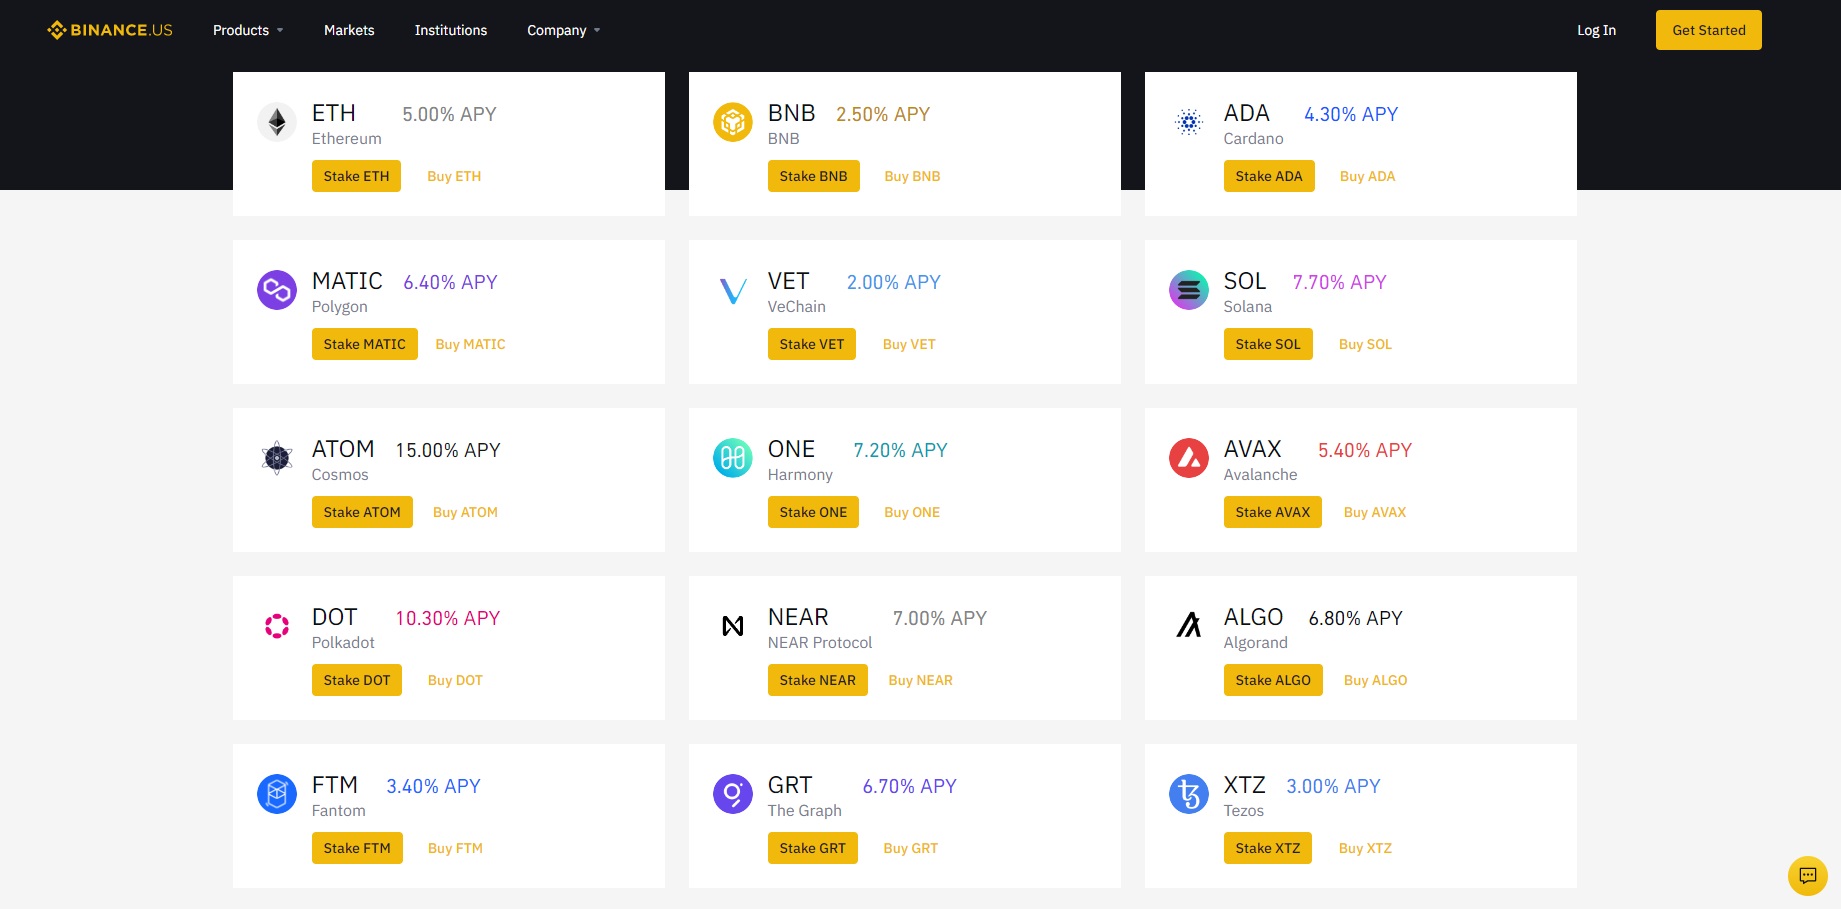This screenshot has width=1841, height=909.
Task: Click the Ethereum coin icon
Action: coord(277,122)
